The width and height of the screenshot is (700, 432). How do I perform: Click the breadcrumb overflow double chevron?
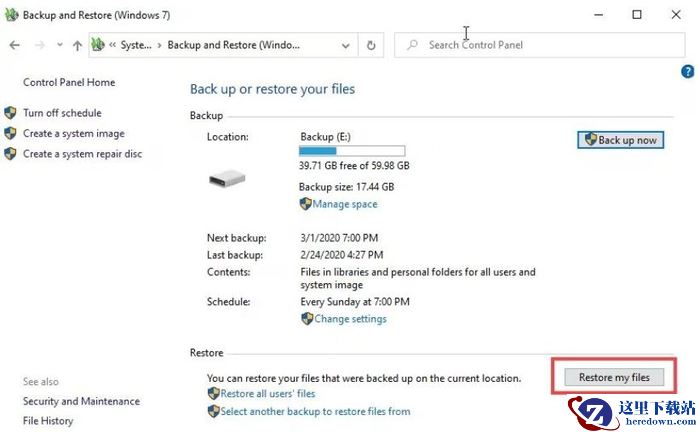112,45
